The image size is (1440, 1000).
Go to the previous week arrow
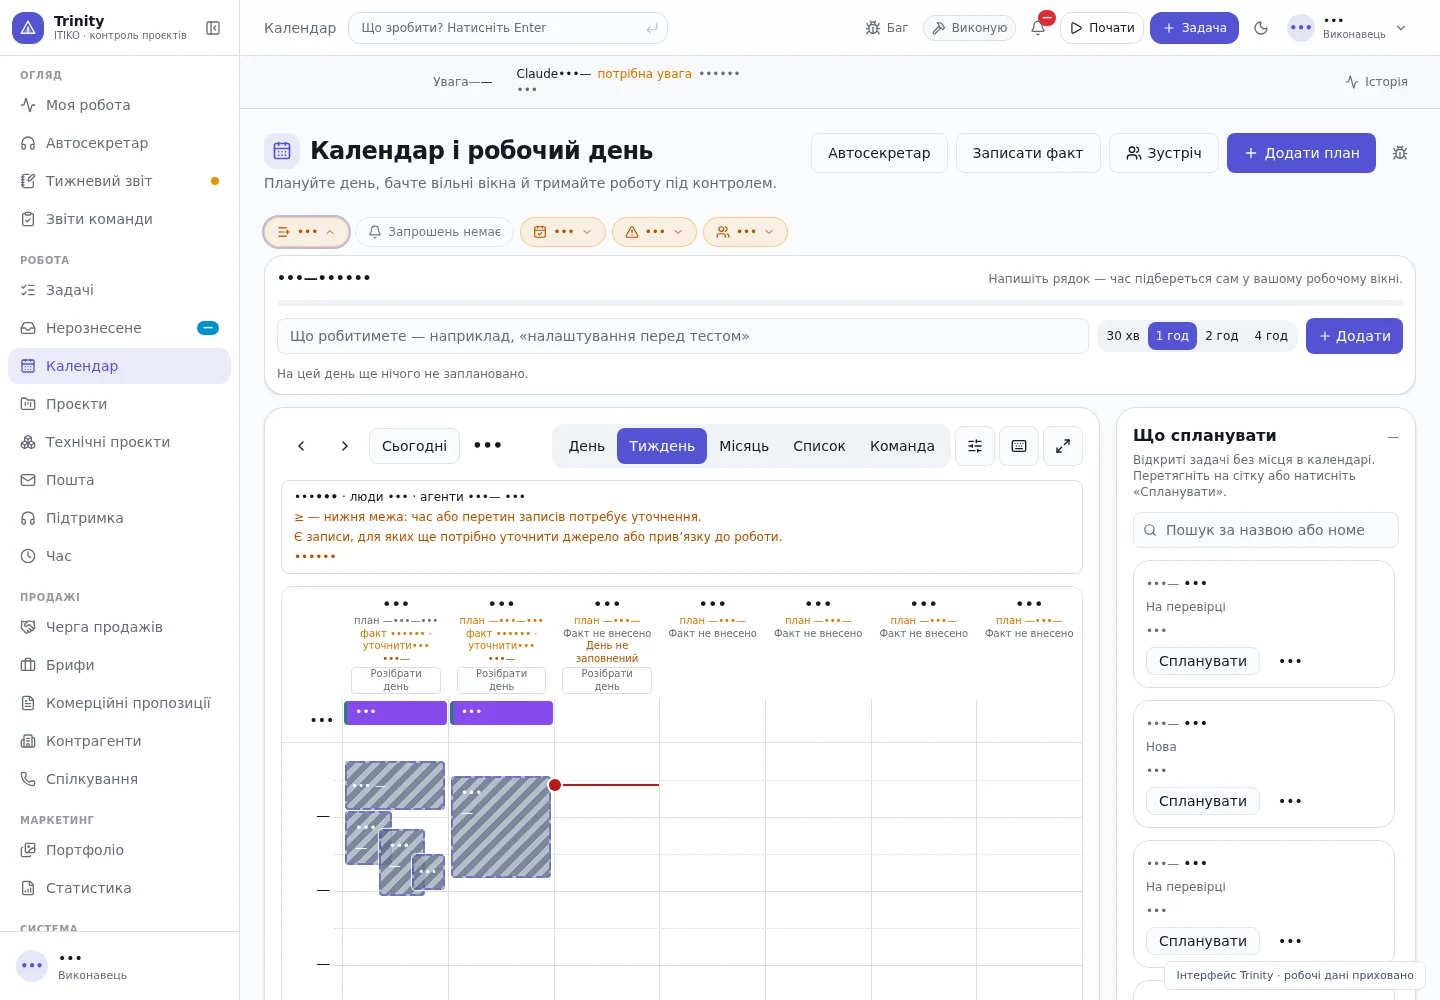point(301,446)
